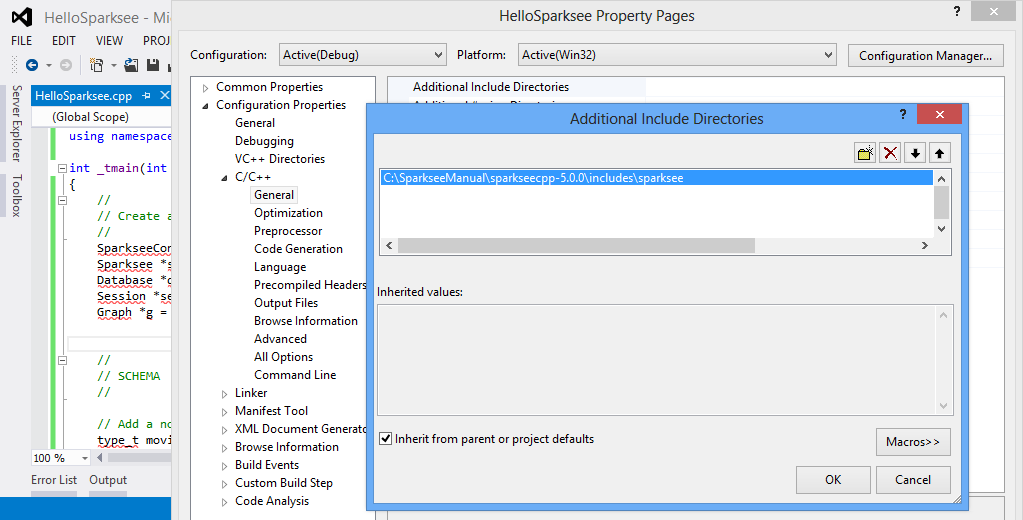Select Command Line in the property tree
Viewport: 1023px width, 520px height.
295,375
